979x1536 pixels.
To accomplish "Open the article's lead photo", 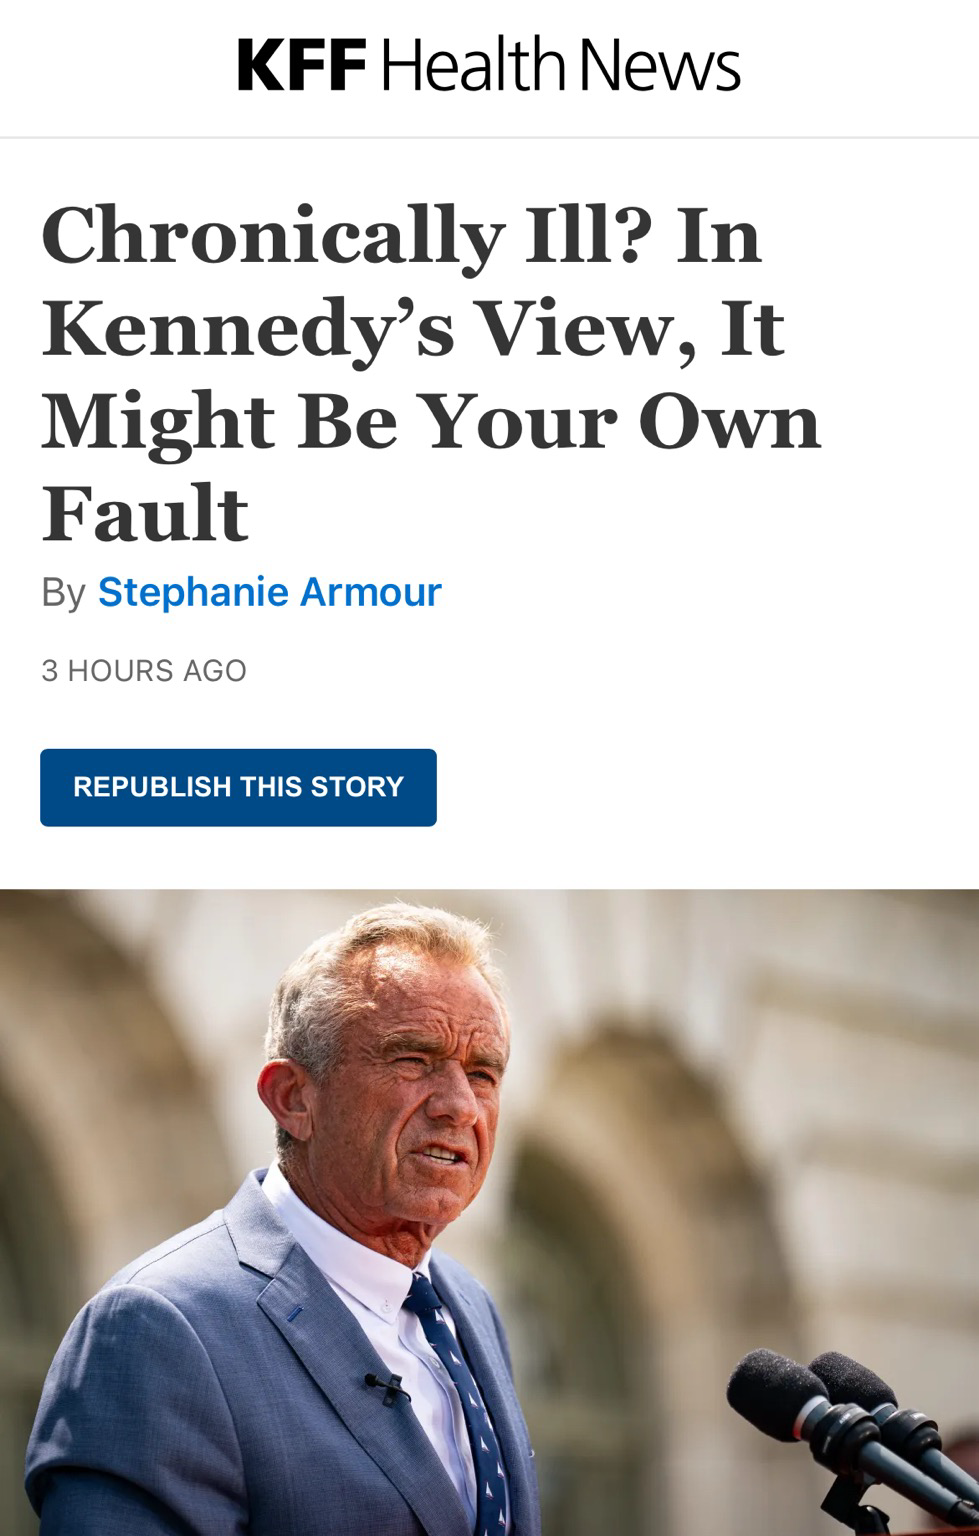I will [489, 1212].
